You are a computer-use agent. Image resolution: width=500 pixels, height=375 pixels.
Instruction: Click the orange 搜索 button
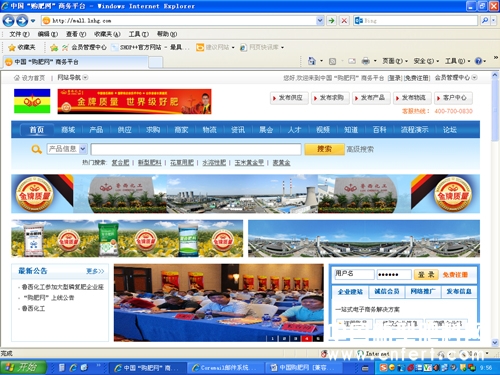pyautogui.click(x=324, y=149)
